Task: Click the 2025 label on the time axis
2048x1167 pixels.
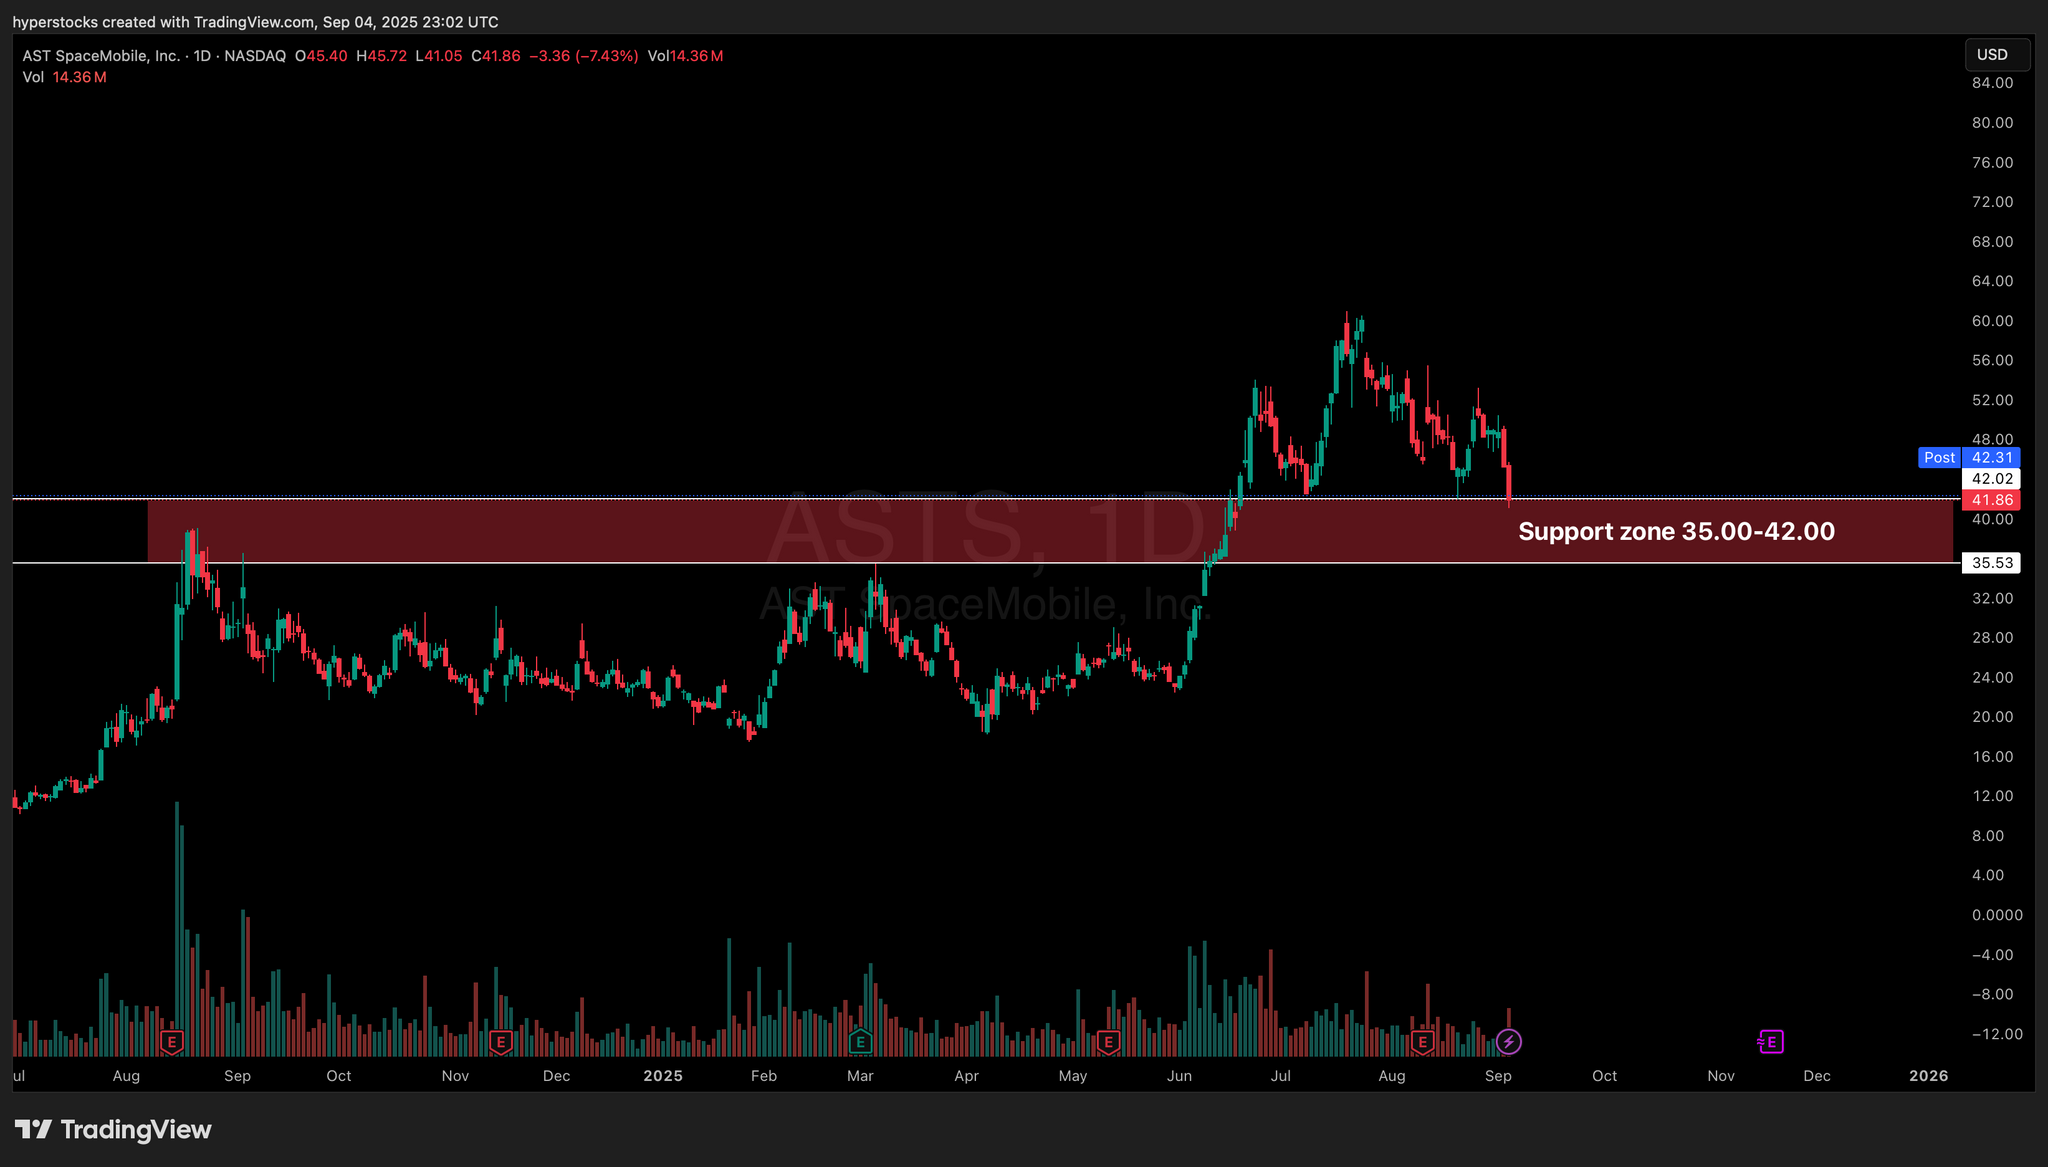Action: (x=663, y=1076)
